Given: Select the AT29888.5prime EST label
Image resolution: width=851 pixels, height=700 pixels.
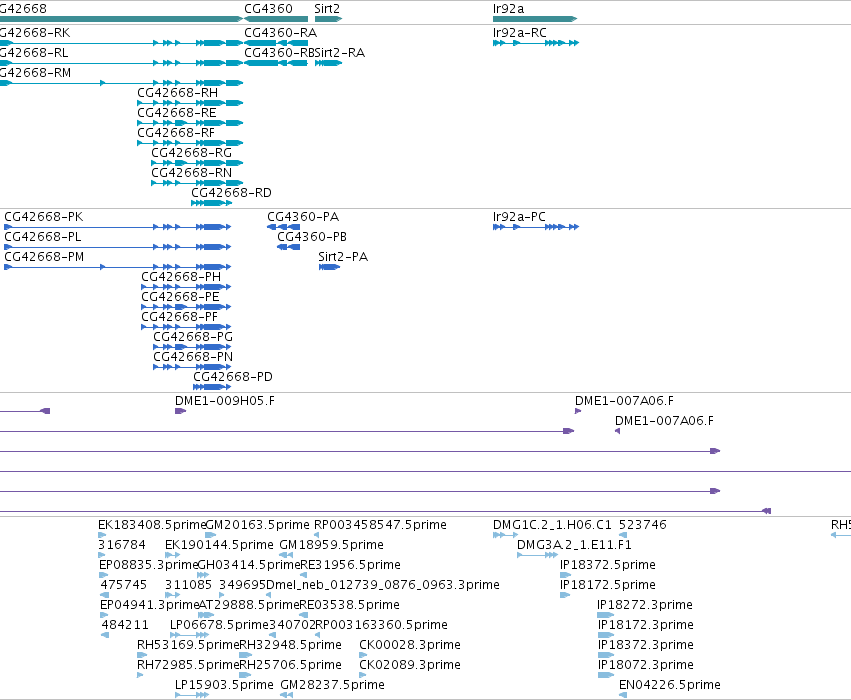Looking at the screenshot, I should pyautogui.click(x=249, y=606).
